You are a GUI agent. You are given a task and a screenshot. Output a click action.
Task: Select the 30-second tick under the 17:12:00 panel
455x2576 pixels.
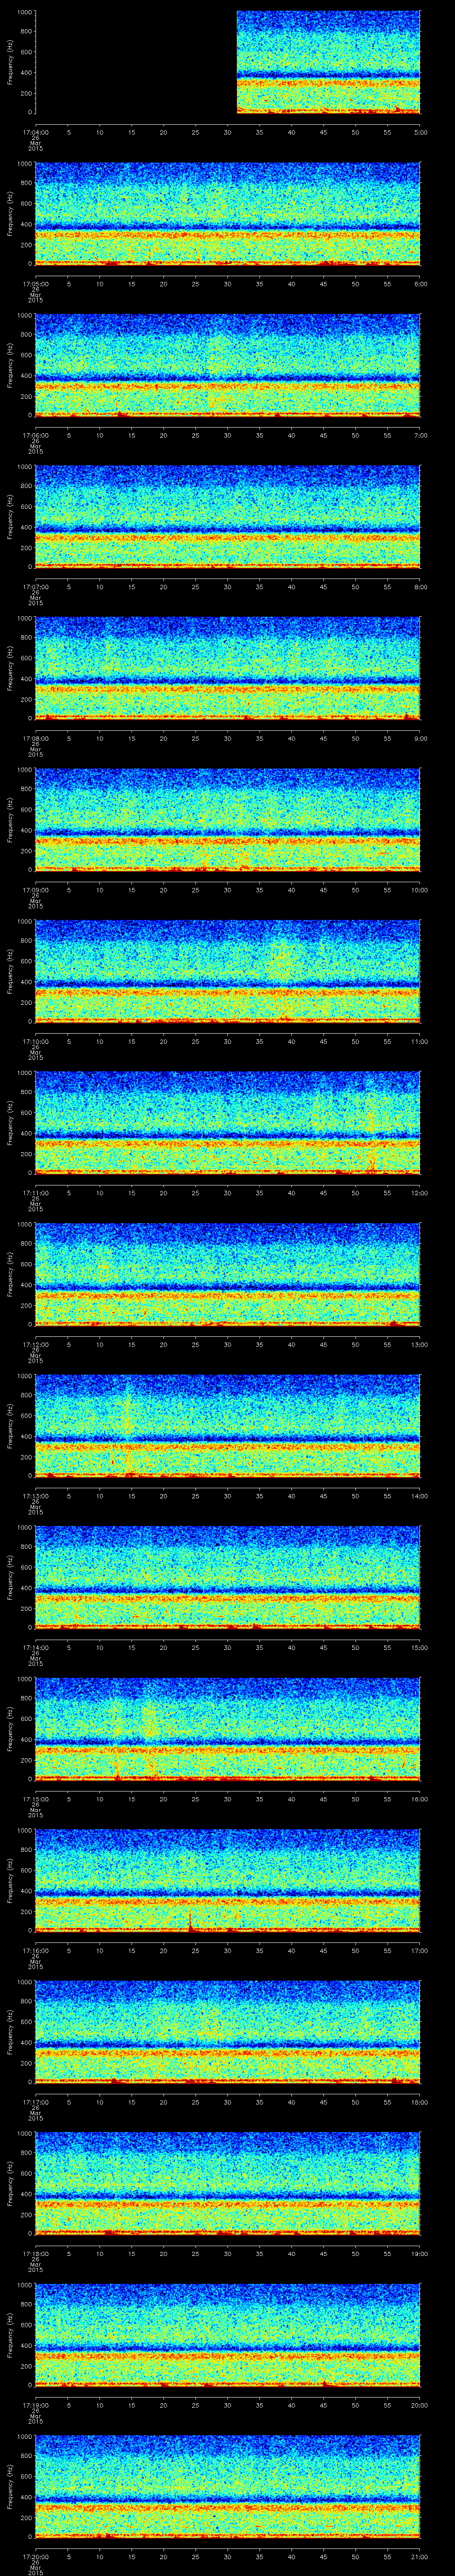pyautogui.click(x=228, y=1344)
